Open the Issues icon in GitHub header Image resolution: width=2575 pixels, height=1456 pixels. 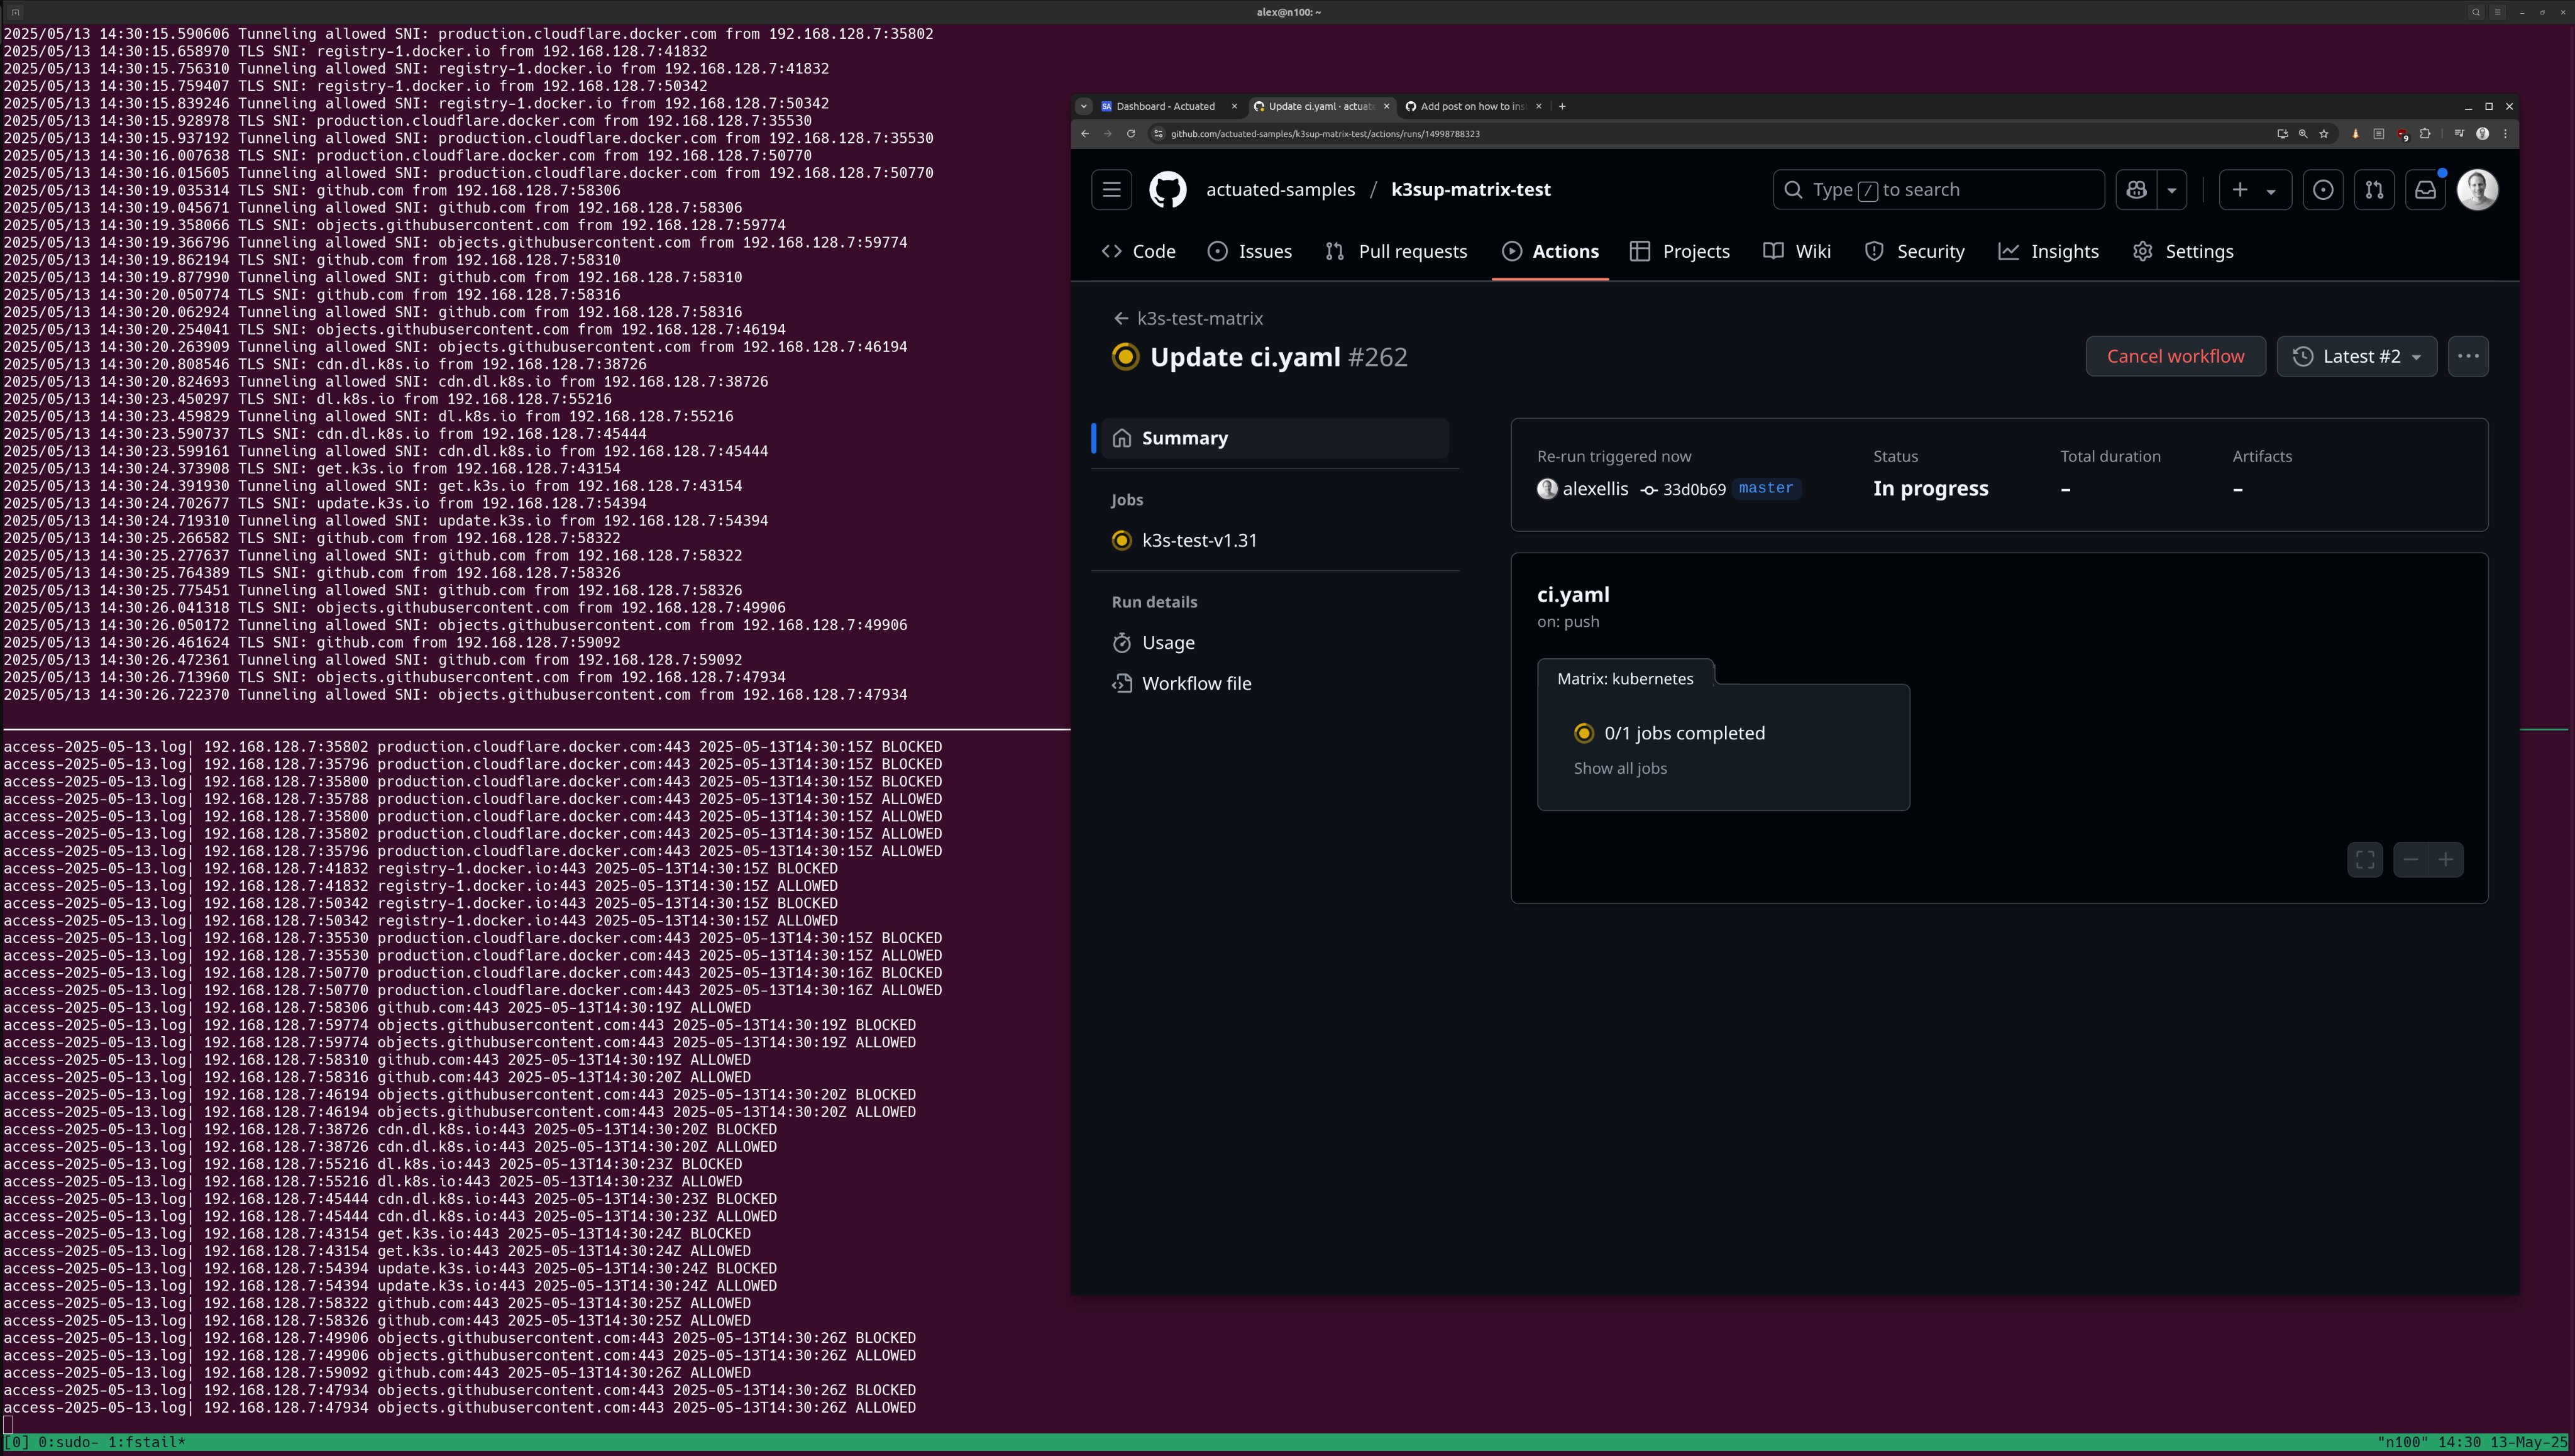(x=2323, y=190)
